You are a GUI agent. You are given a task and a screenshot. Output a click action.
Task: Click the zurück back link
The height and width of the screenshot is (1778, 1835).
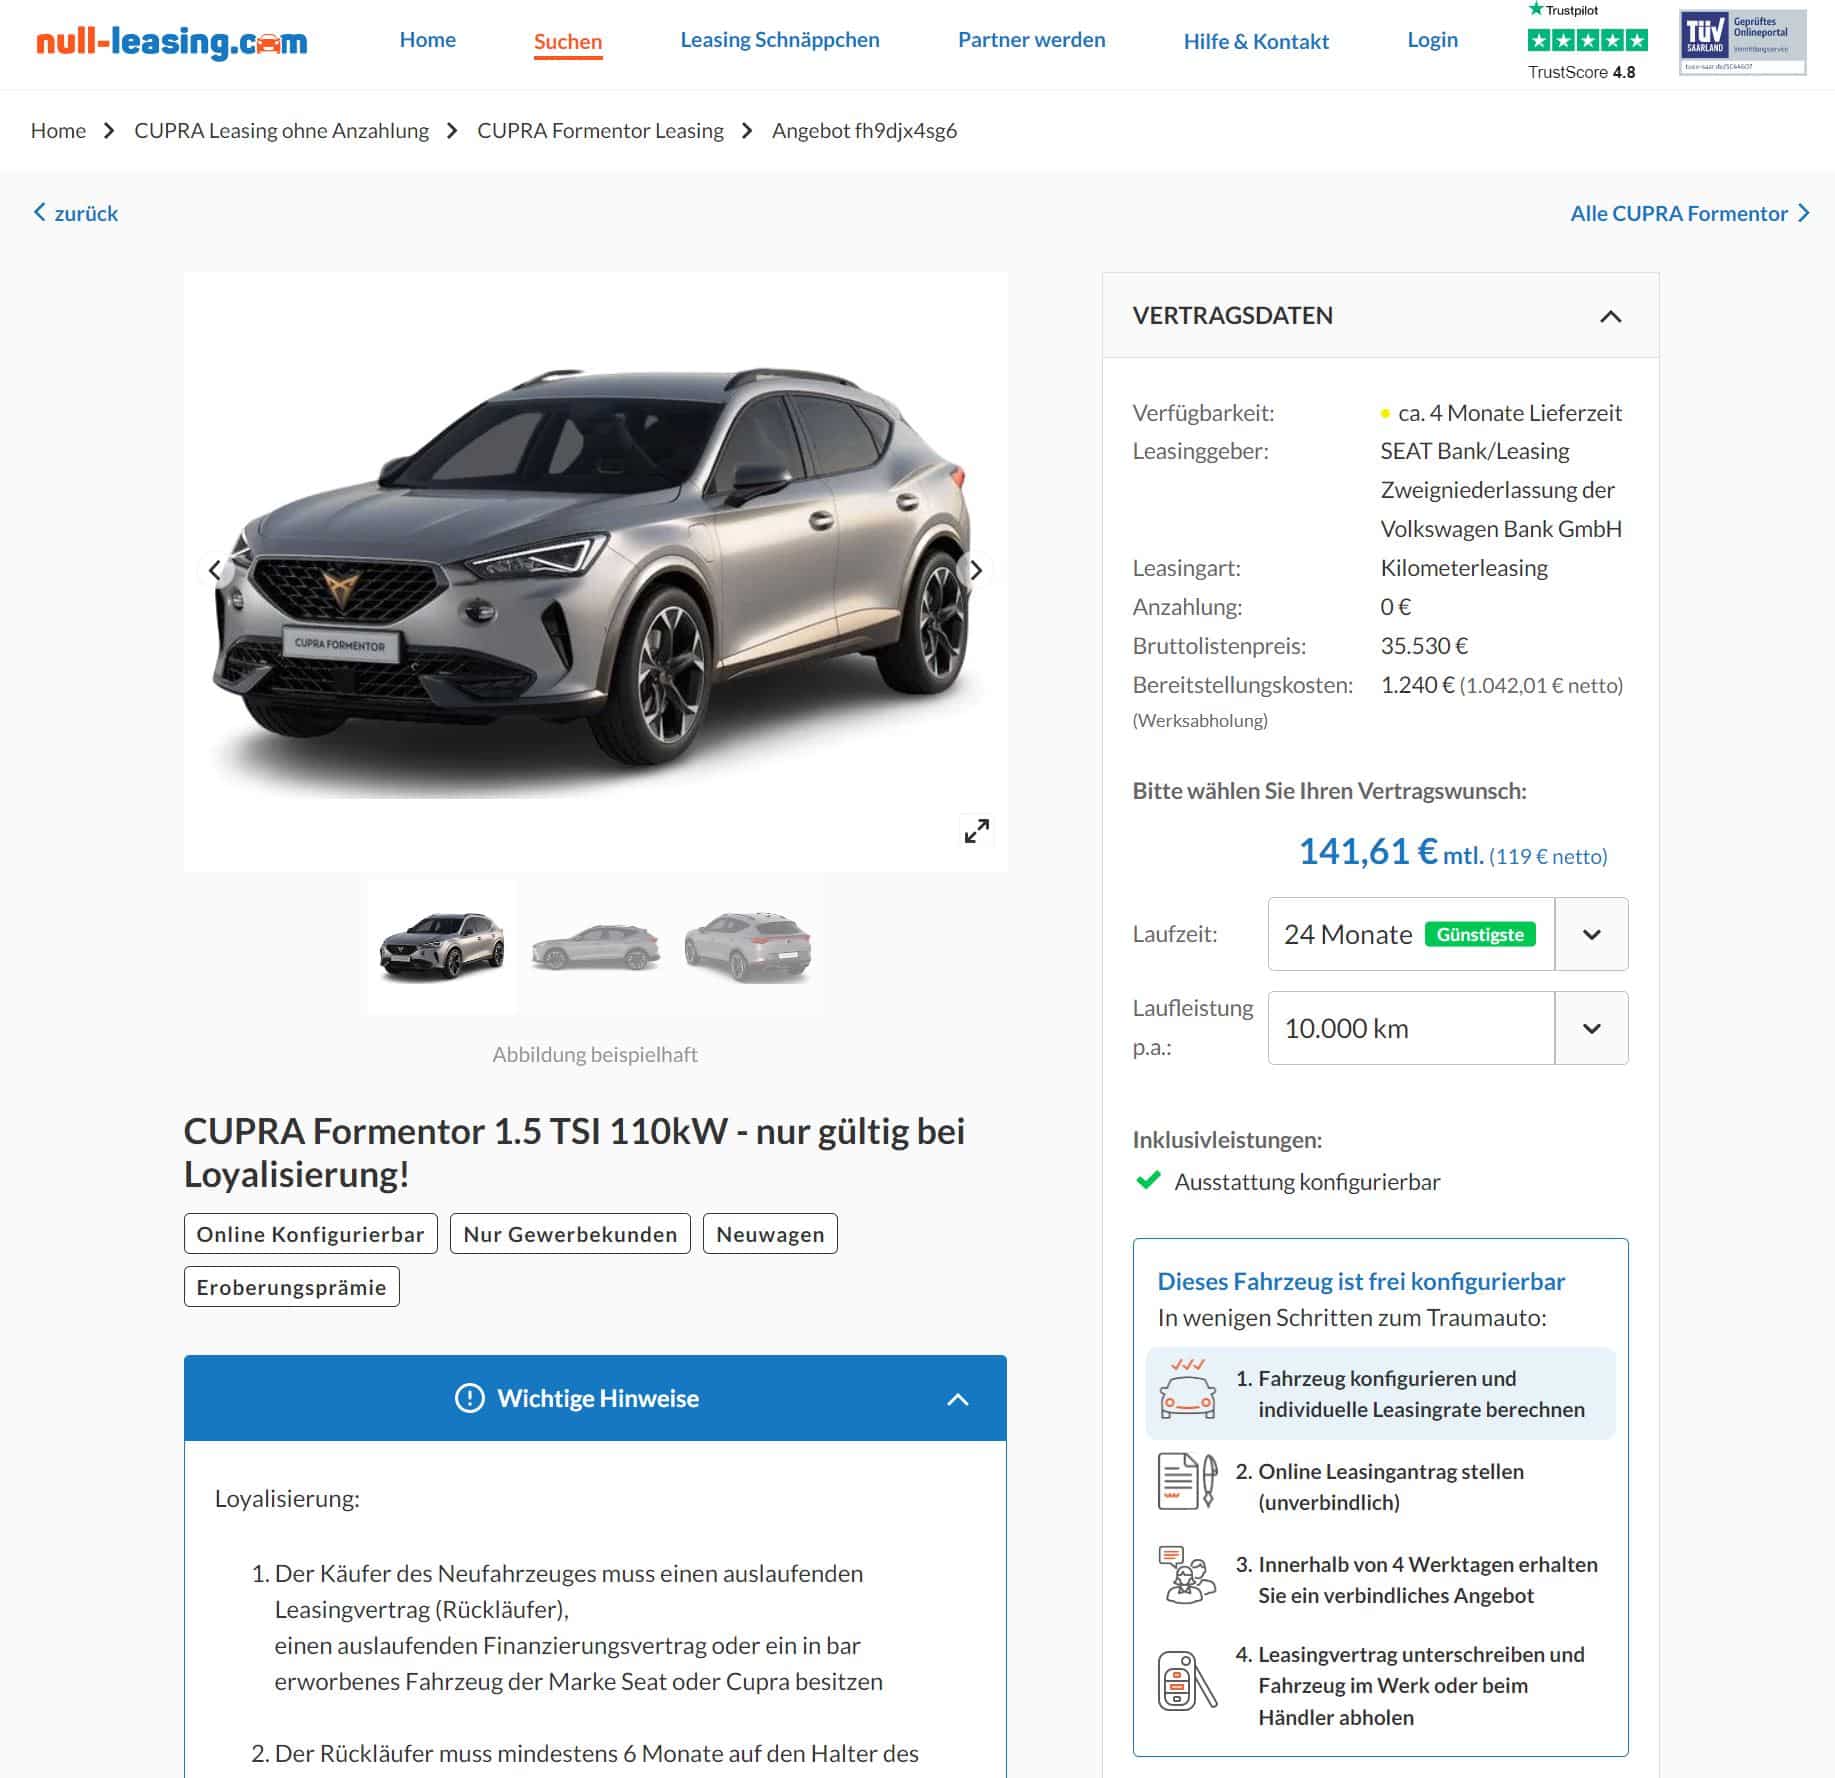coord(76,213)
